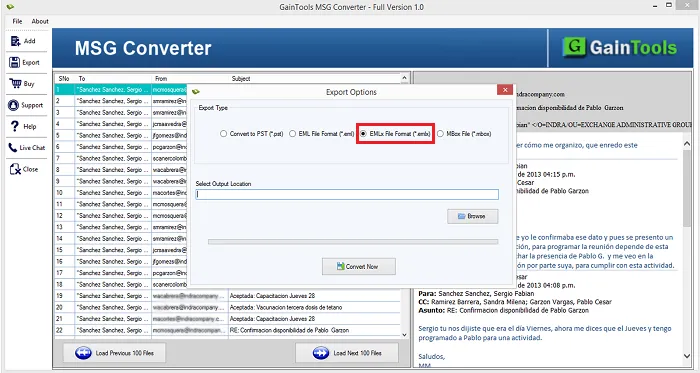The height and width of the screenshot is (373, 700).
Task: Select EMLx File Format radio button
Action: [363, 133]
